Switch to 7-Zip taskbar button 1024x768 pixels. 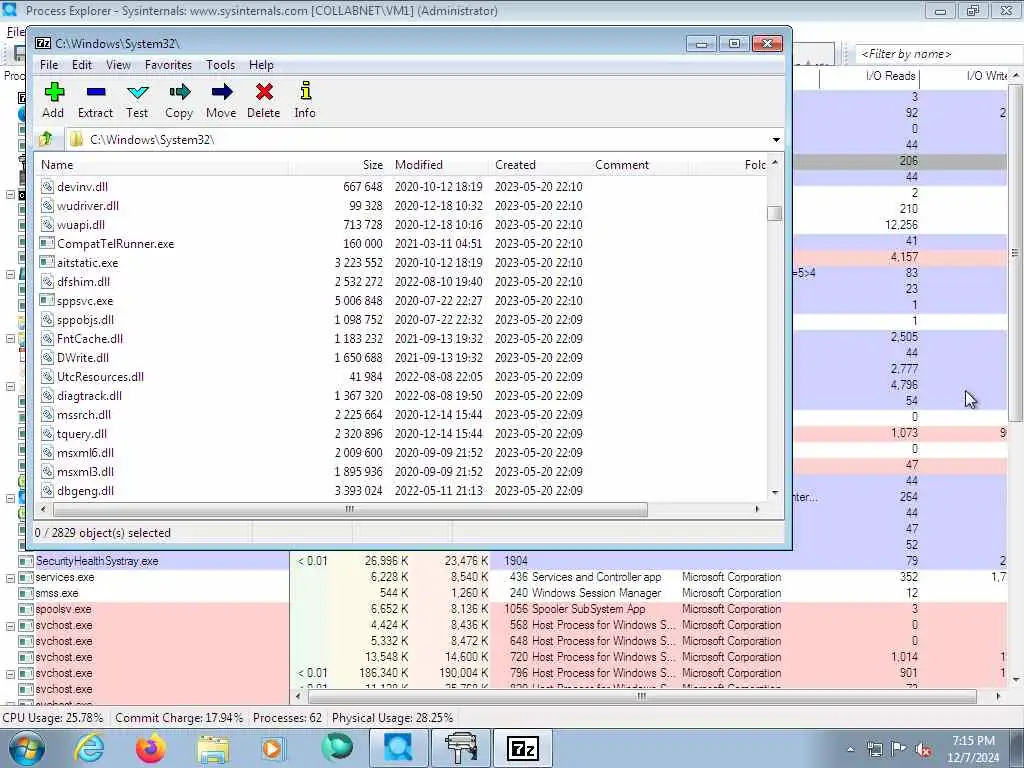522,748
